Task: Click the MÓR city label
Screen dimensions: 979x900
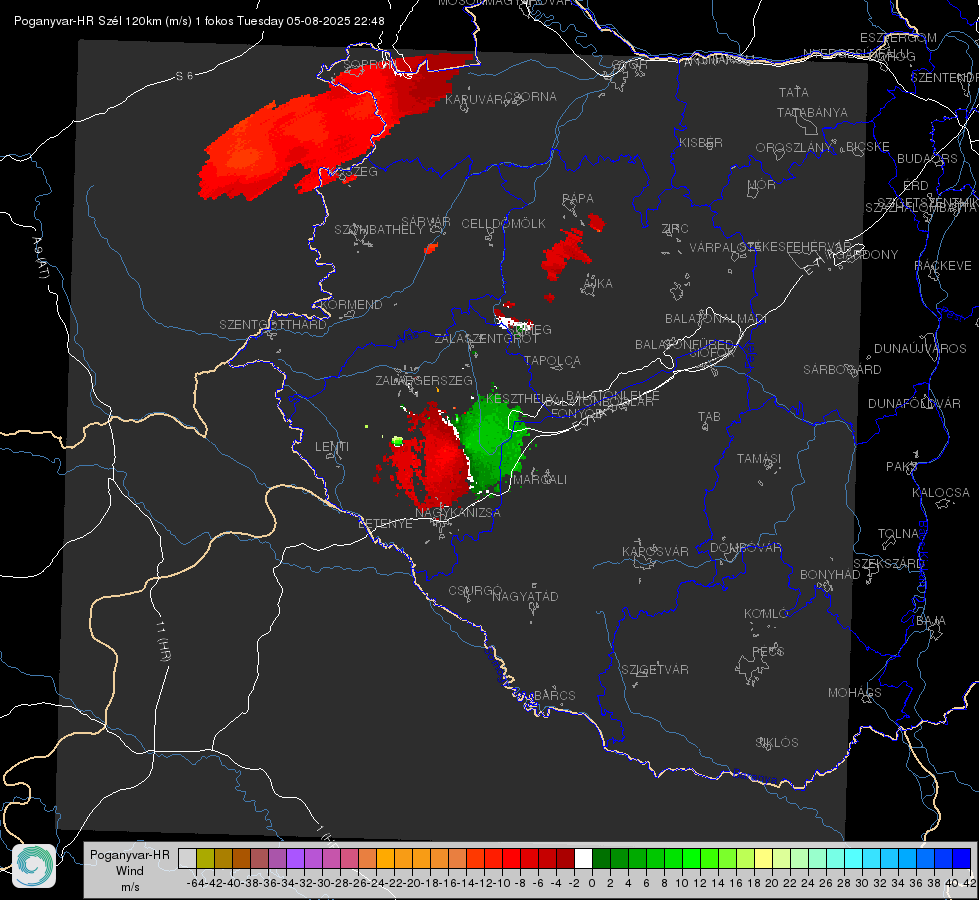Action: [x=762, y=184]
